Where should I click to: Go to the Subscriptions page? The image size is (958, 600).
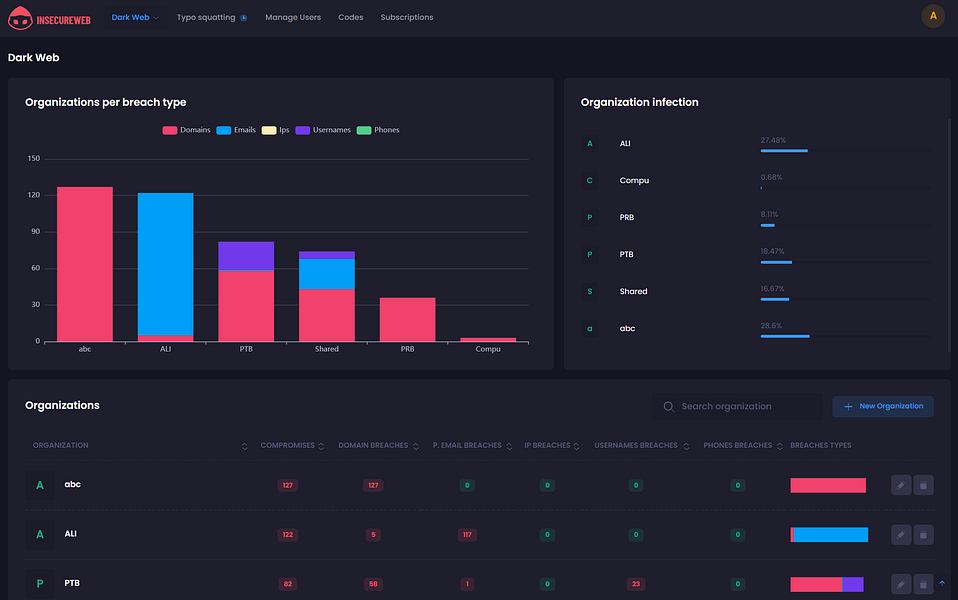407,17
